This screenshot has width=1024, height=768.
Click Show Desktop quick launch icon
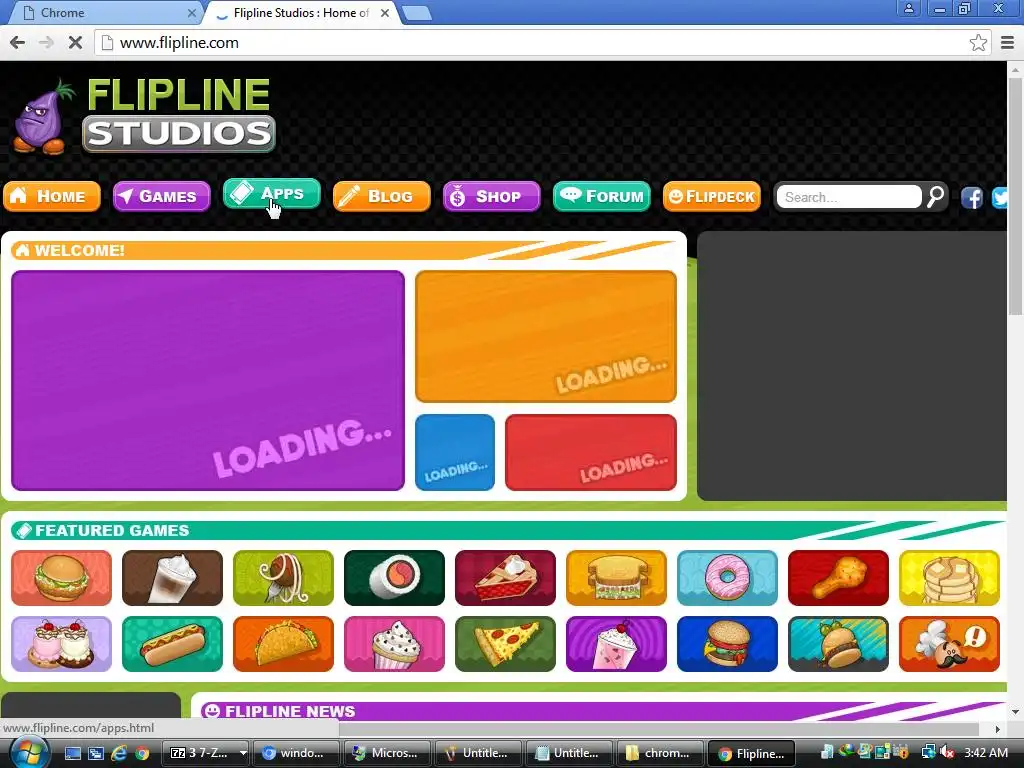click(x=72, y=753)
